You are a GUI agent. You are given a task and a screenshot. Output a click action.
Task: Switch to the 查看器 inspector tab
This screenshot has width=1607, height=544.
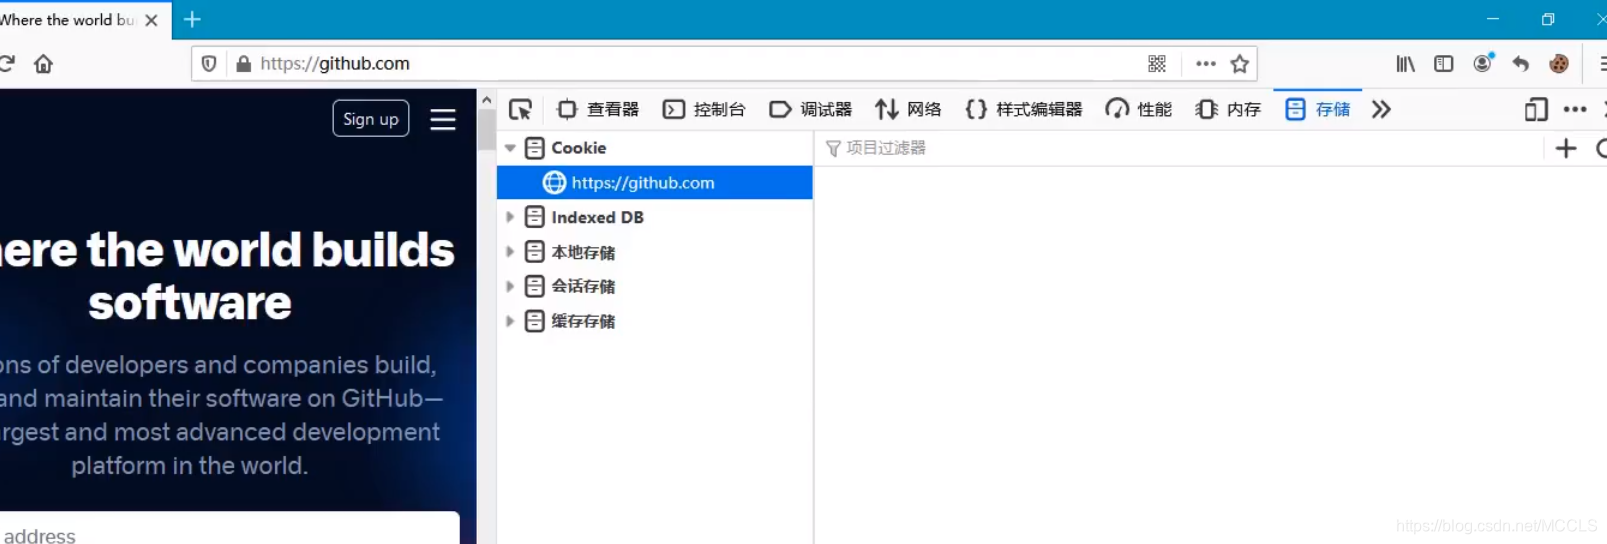(598, 110)
